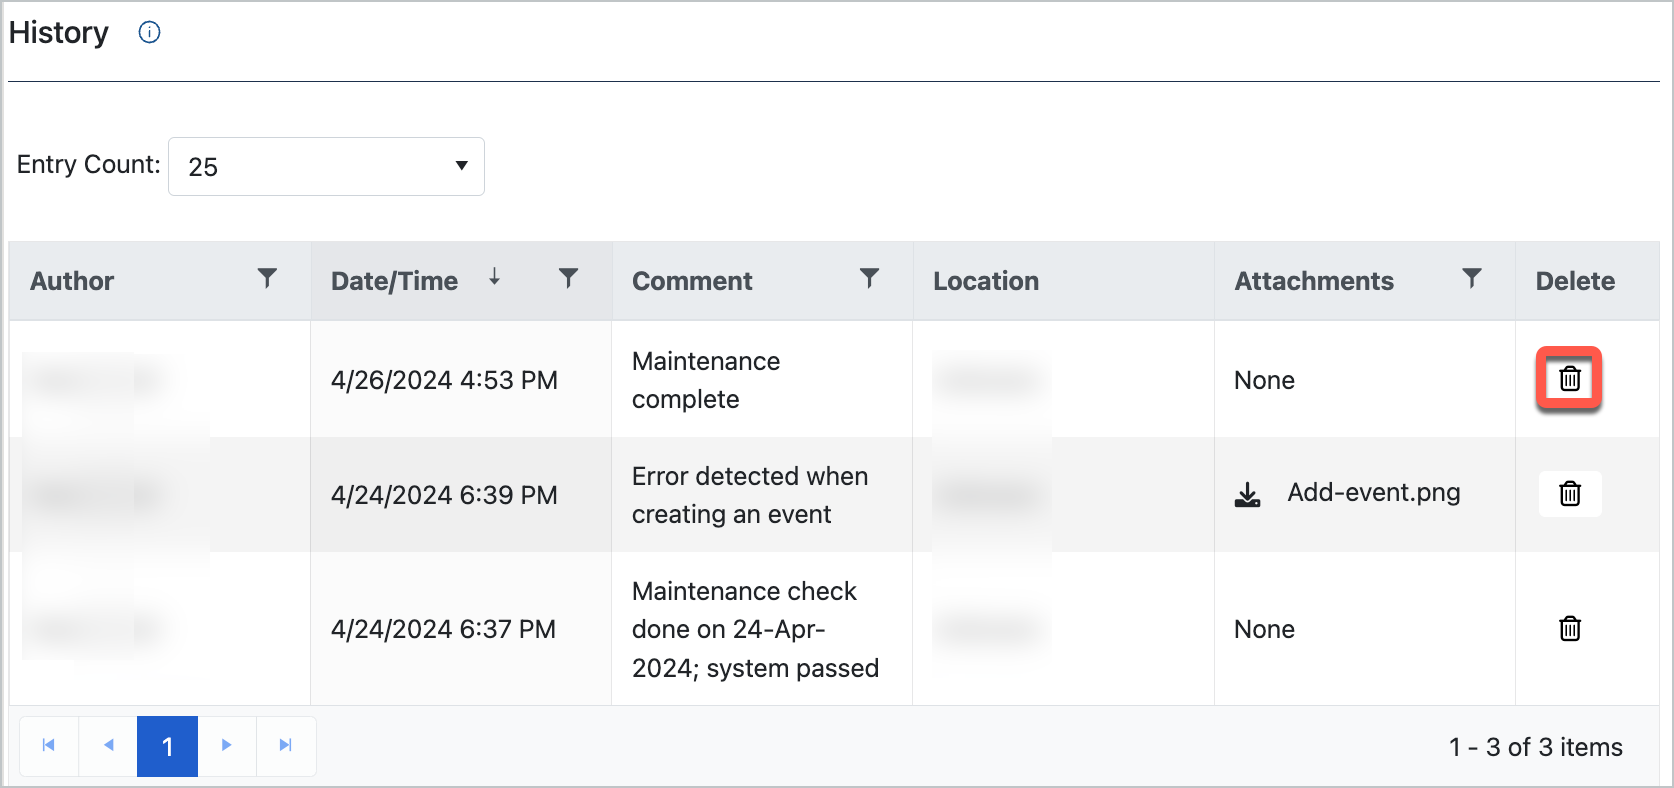Go to the next page
Image resolution: width=1674 pixels, height=788 pixels.
click(x=227, y=746)
